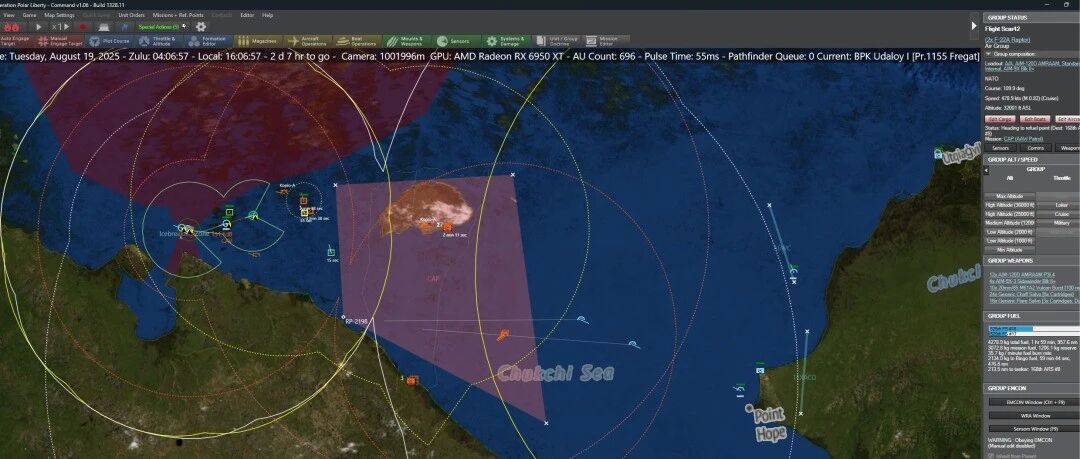Open the Unit Orders menu

[132, 14]
